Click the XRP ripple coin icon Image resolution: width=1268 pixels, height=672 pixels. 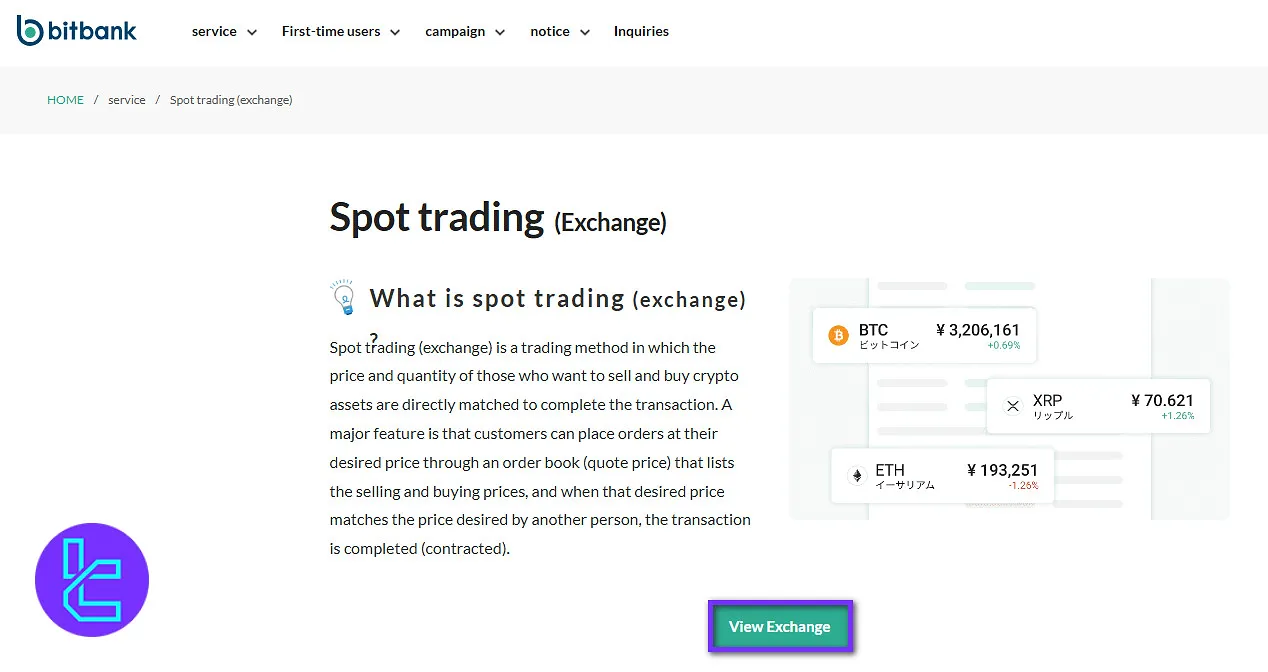pyautogui.click(x=1012, y=406)
